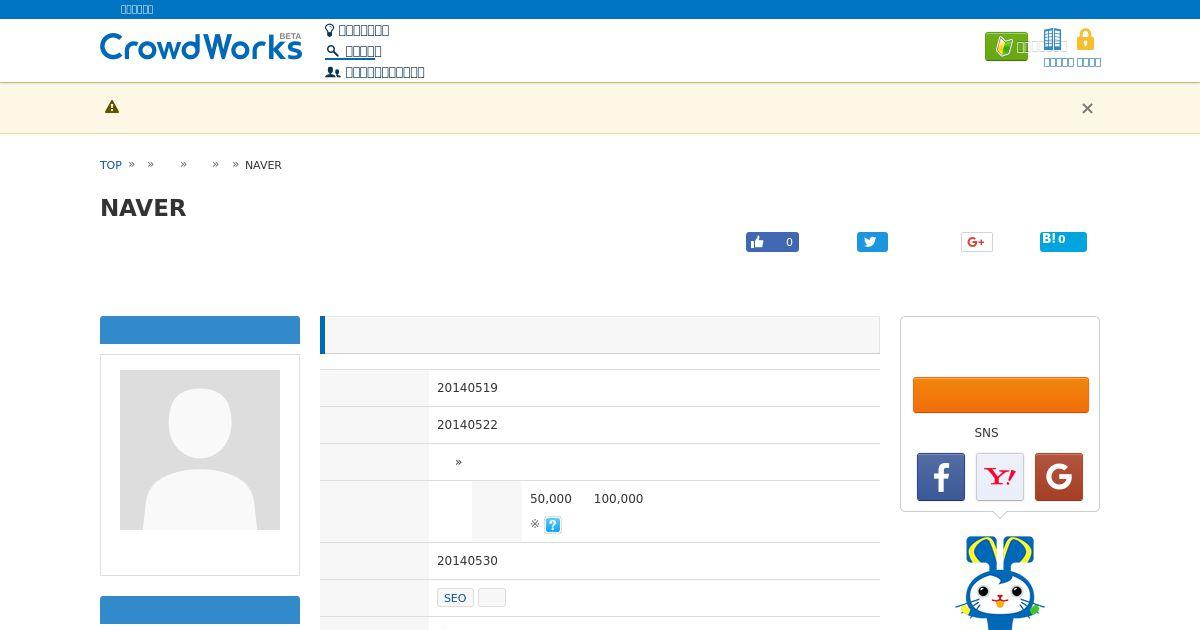This screenshot has width=1200, height=630.
Task: Select the amount 50,000
Action: [551, 499]
